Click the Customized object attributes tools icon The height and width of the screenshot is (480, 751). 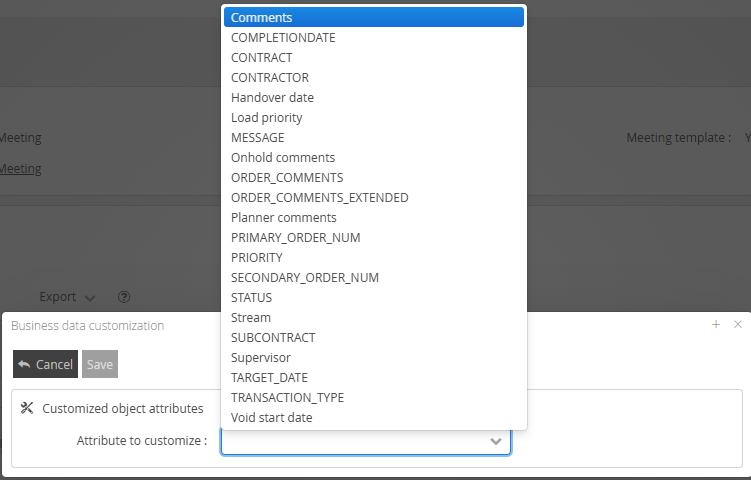coord(28,408)
